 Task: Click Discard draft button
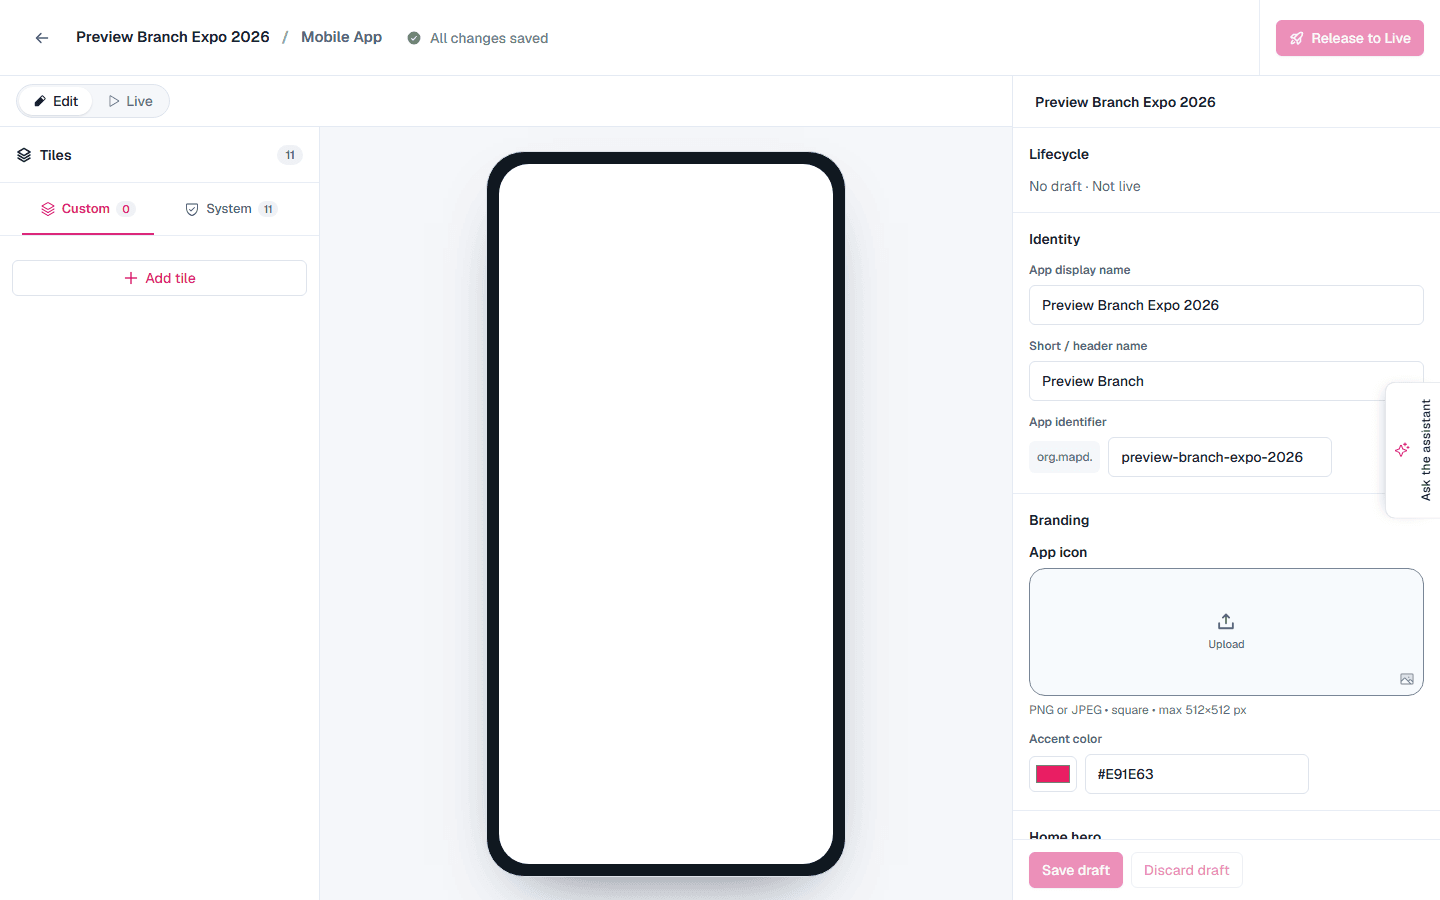(1187, 870)
